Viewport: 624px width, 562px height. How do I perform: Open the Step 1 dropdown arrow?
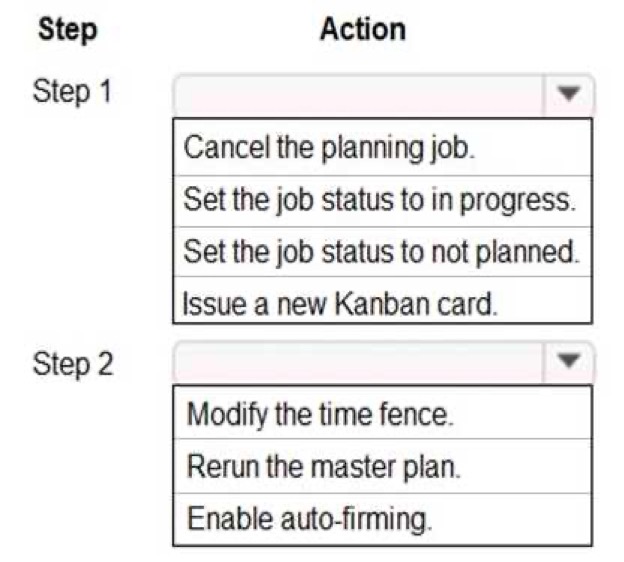(x=568, y=95)
